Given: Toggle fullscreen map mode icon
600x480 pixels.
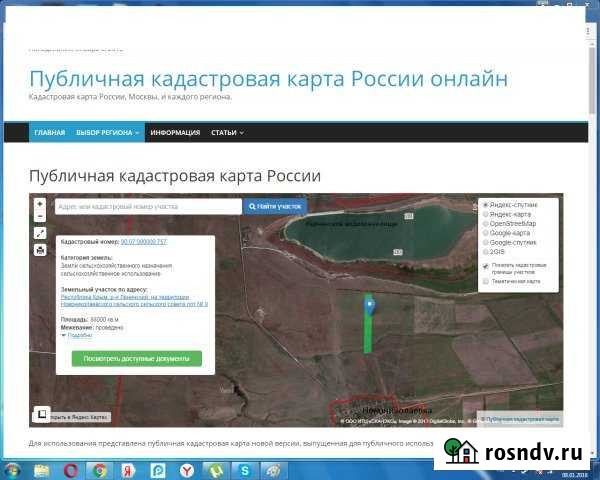Looking at the screenshot, I should (x=40, y=233).
